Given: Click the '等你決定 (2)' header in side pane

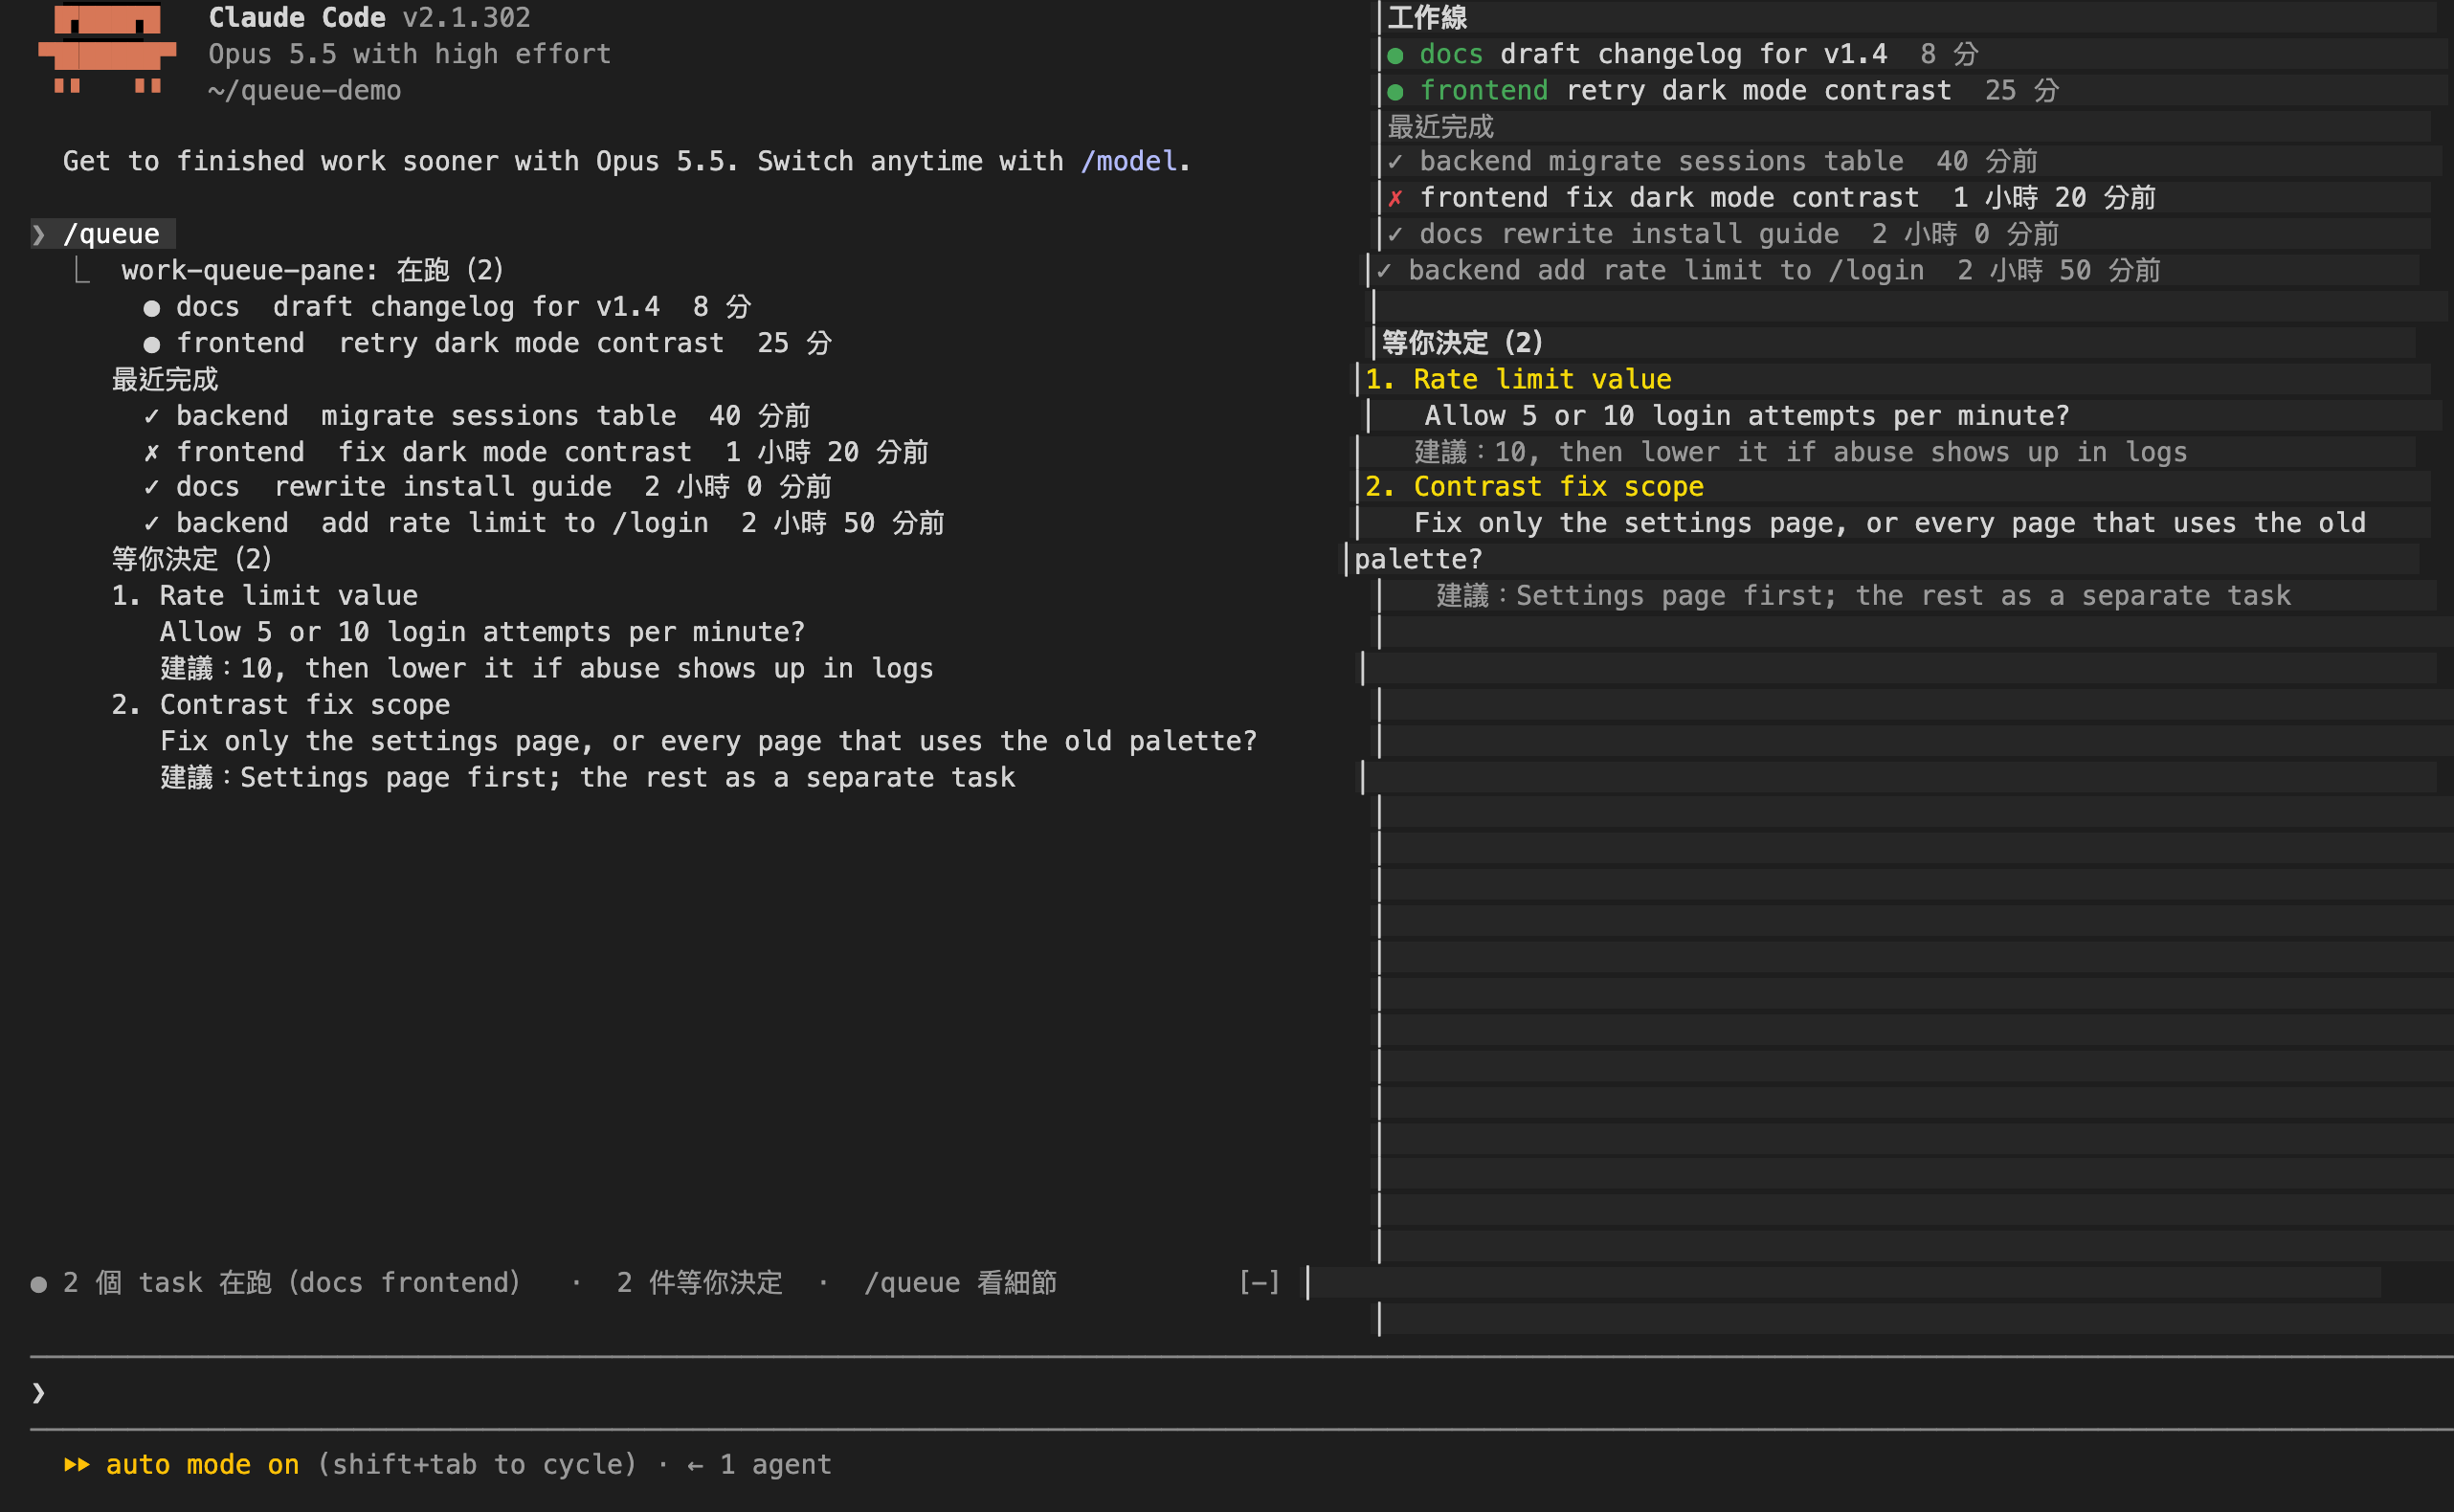Looking at the screenshot, I should [1462, 343].
